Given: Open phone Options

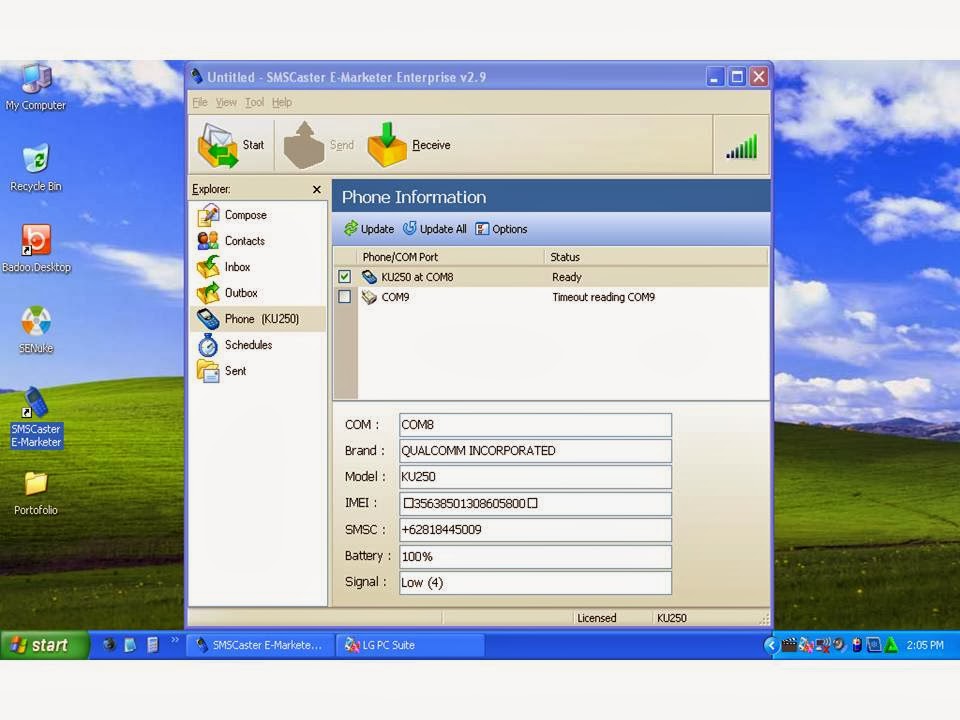Looking at the screenshot, I should click(x=501, y=229).
